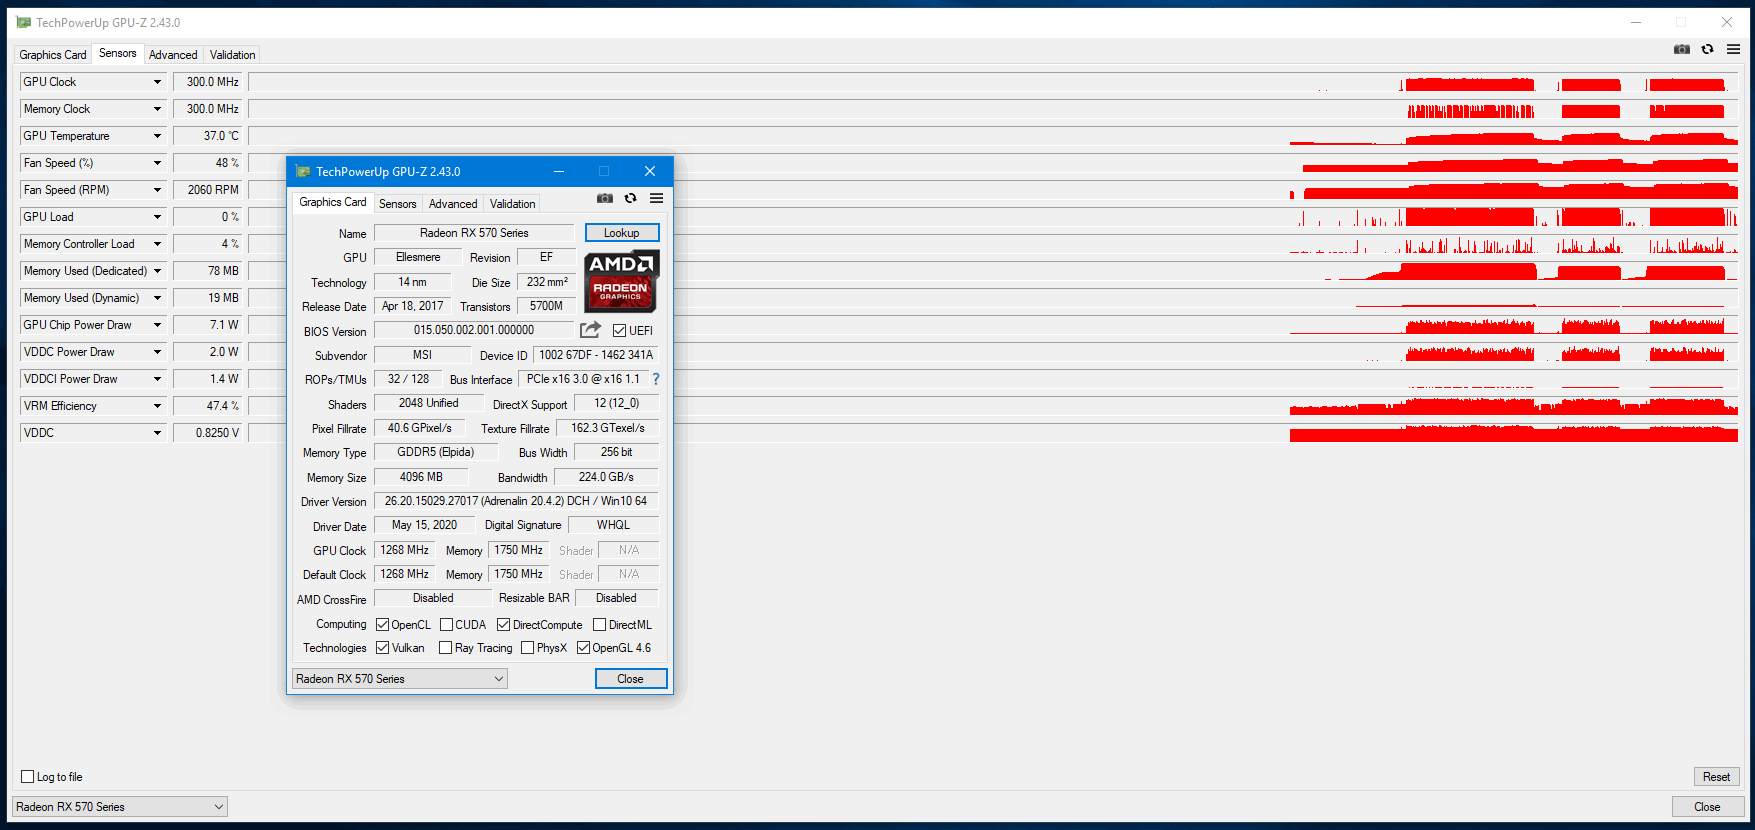Open VRM Efficiency sensor dropdown
1755x830 pixels.
tap(157, 406)
